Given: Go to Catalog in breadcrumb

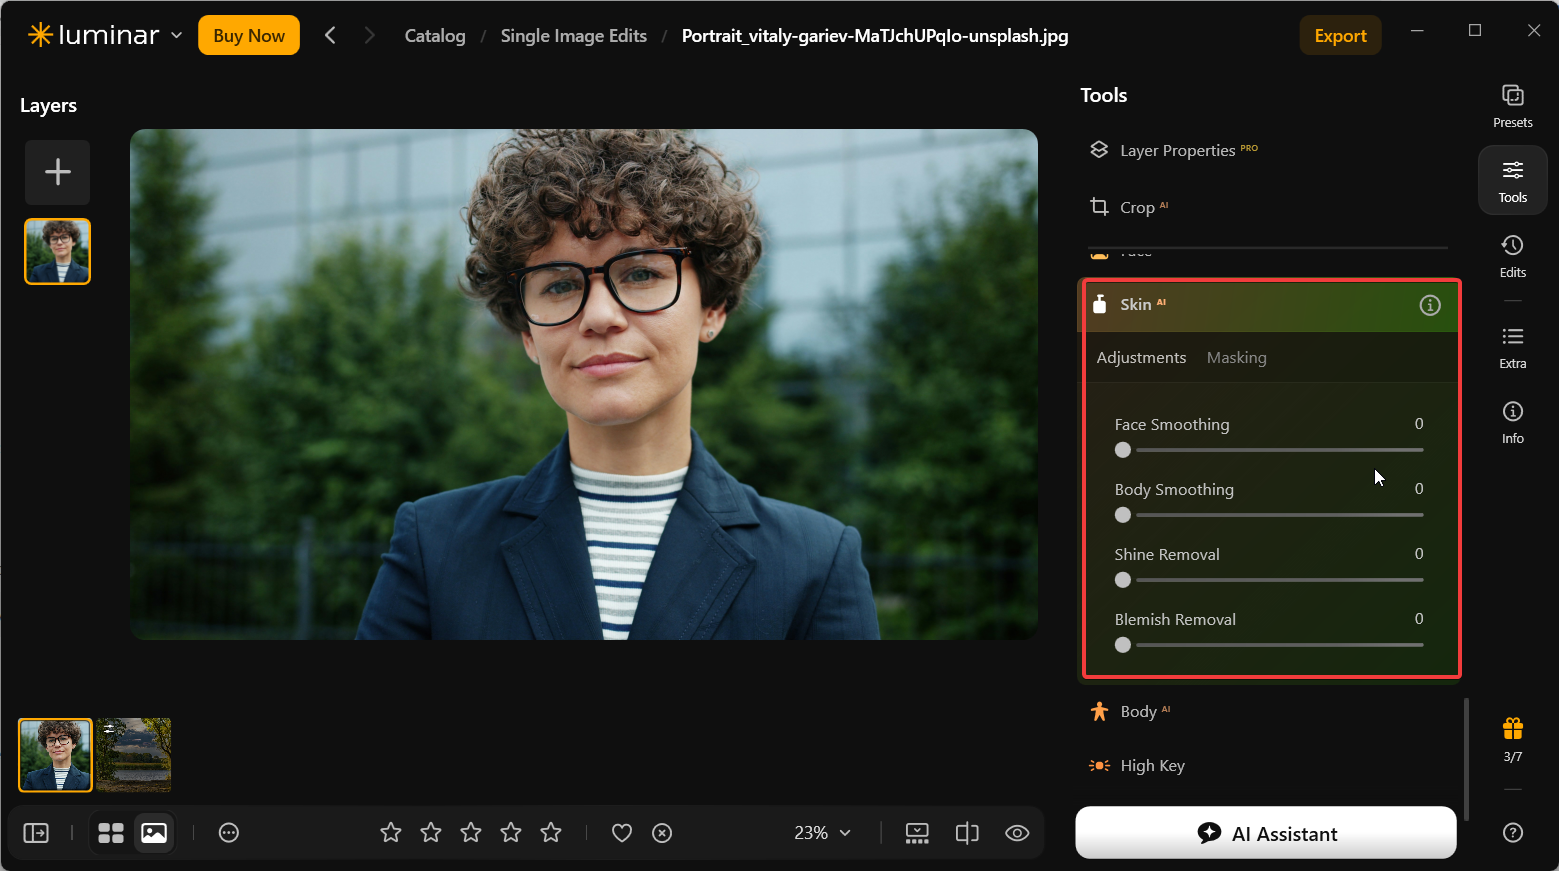Looking at the screenshot, I should point(435,36).
